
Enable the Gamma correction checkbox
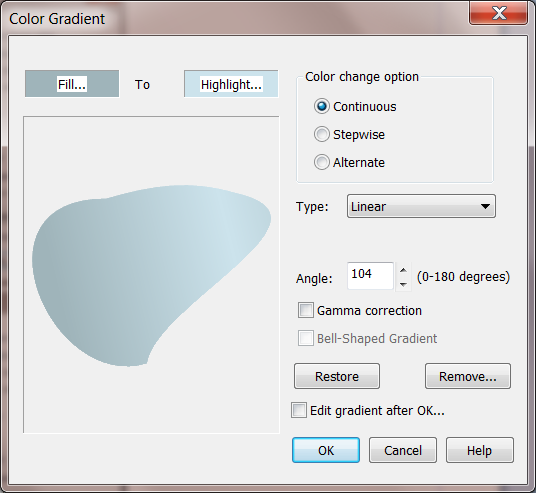[x=306, y=310]
